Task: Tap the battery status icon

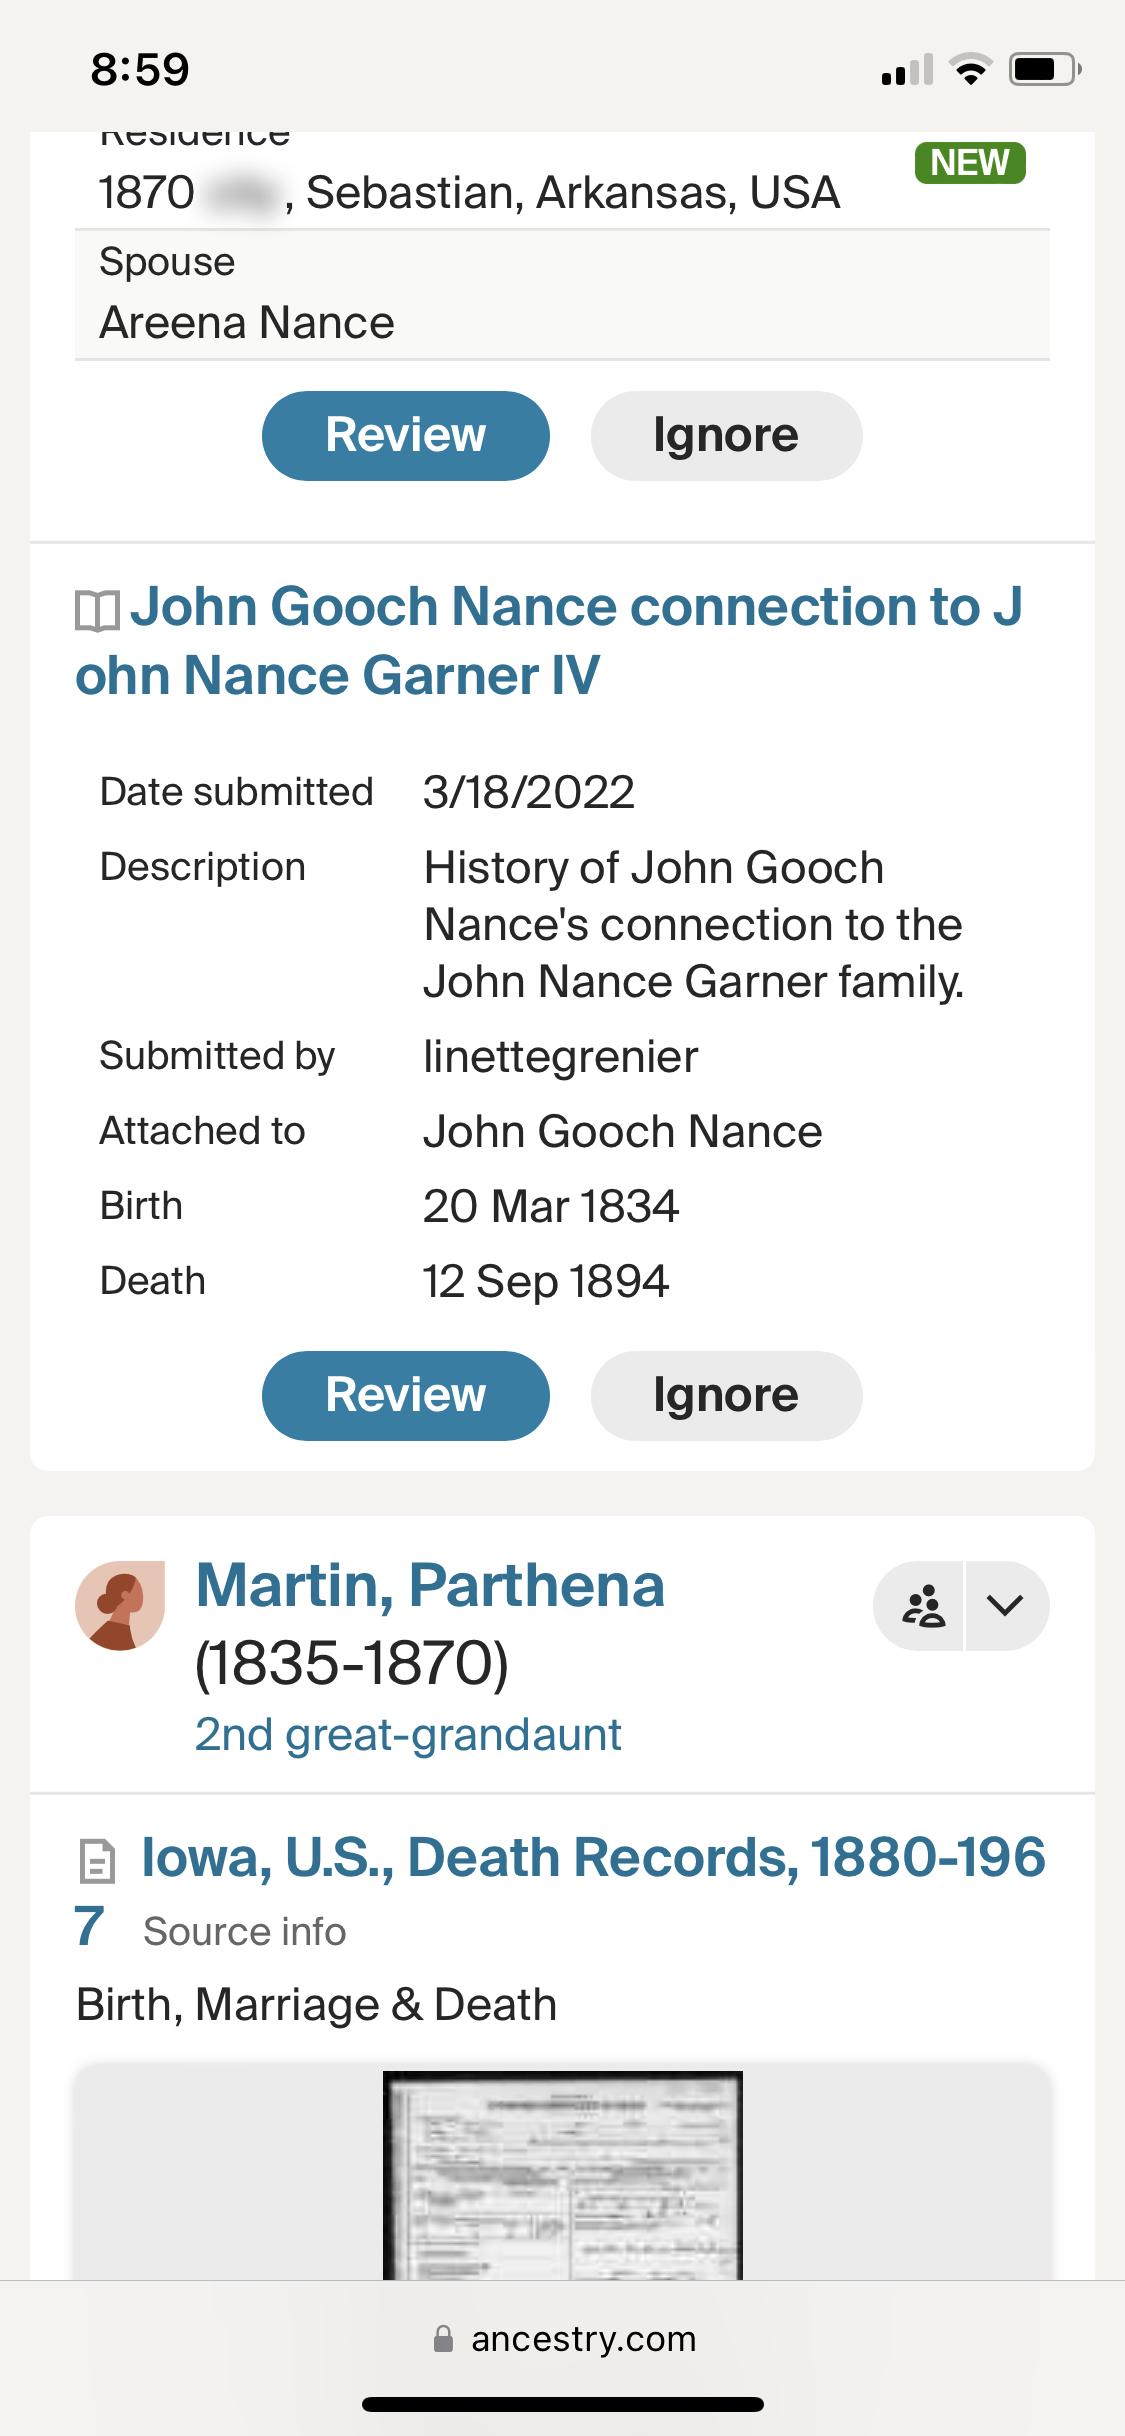Action: 1045,70
